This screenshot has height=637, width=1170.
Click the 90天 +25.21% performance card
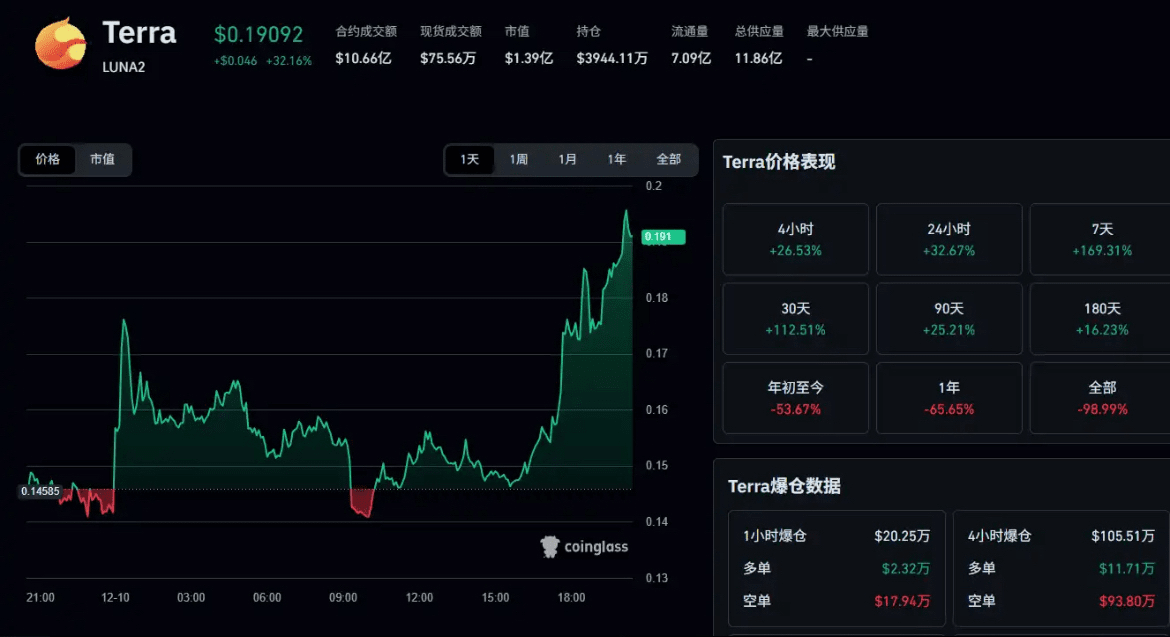[949, 318]
